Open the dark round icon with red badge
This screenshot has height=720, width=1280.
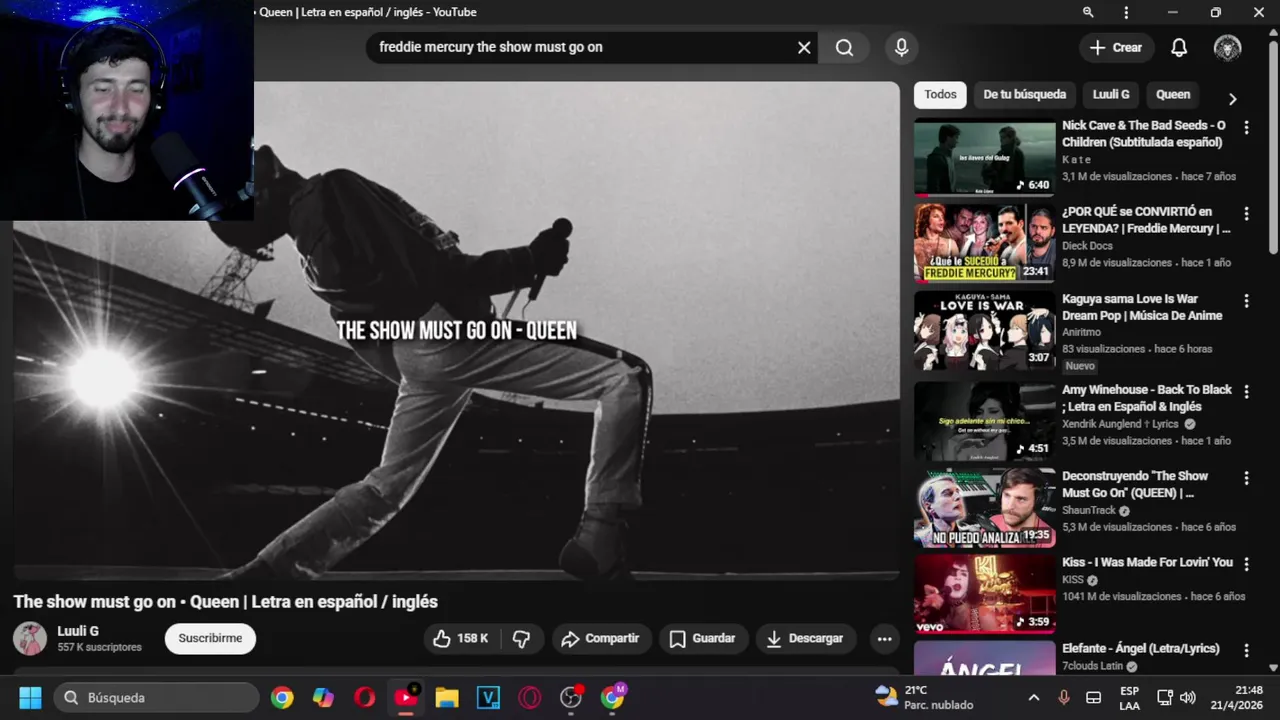coord(571,697)
